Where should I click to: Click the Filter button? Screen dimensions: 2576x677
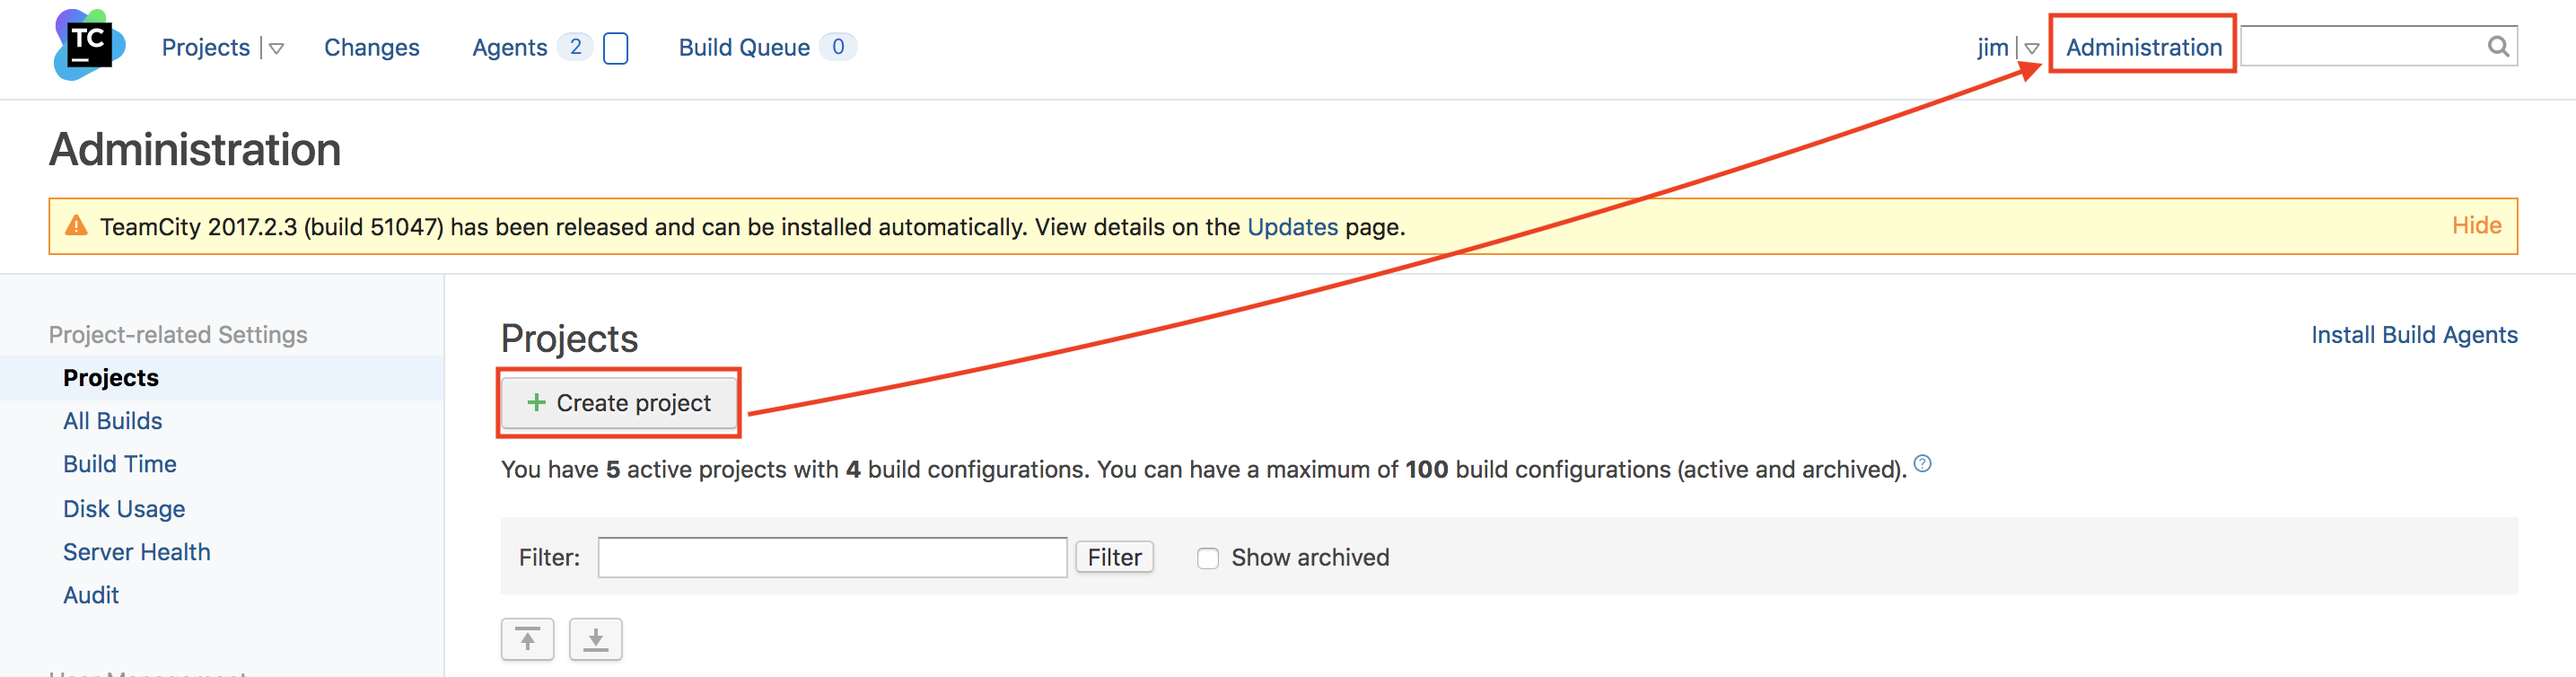click(1114, 557)
